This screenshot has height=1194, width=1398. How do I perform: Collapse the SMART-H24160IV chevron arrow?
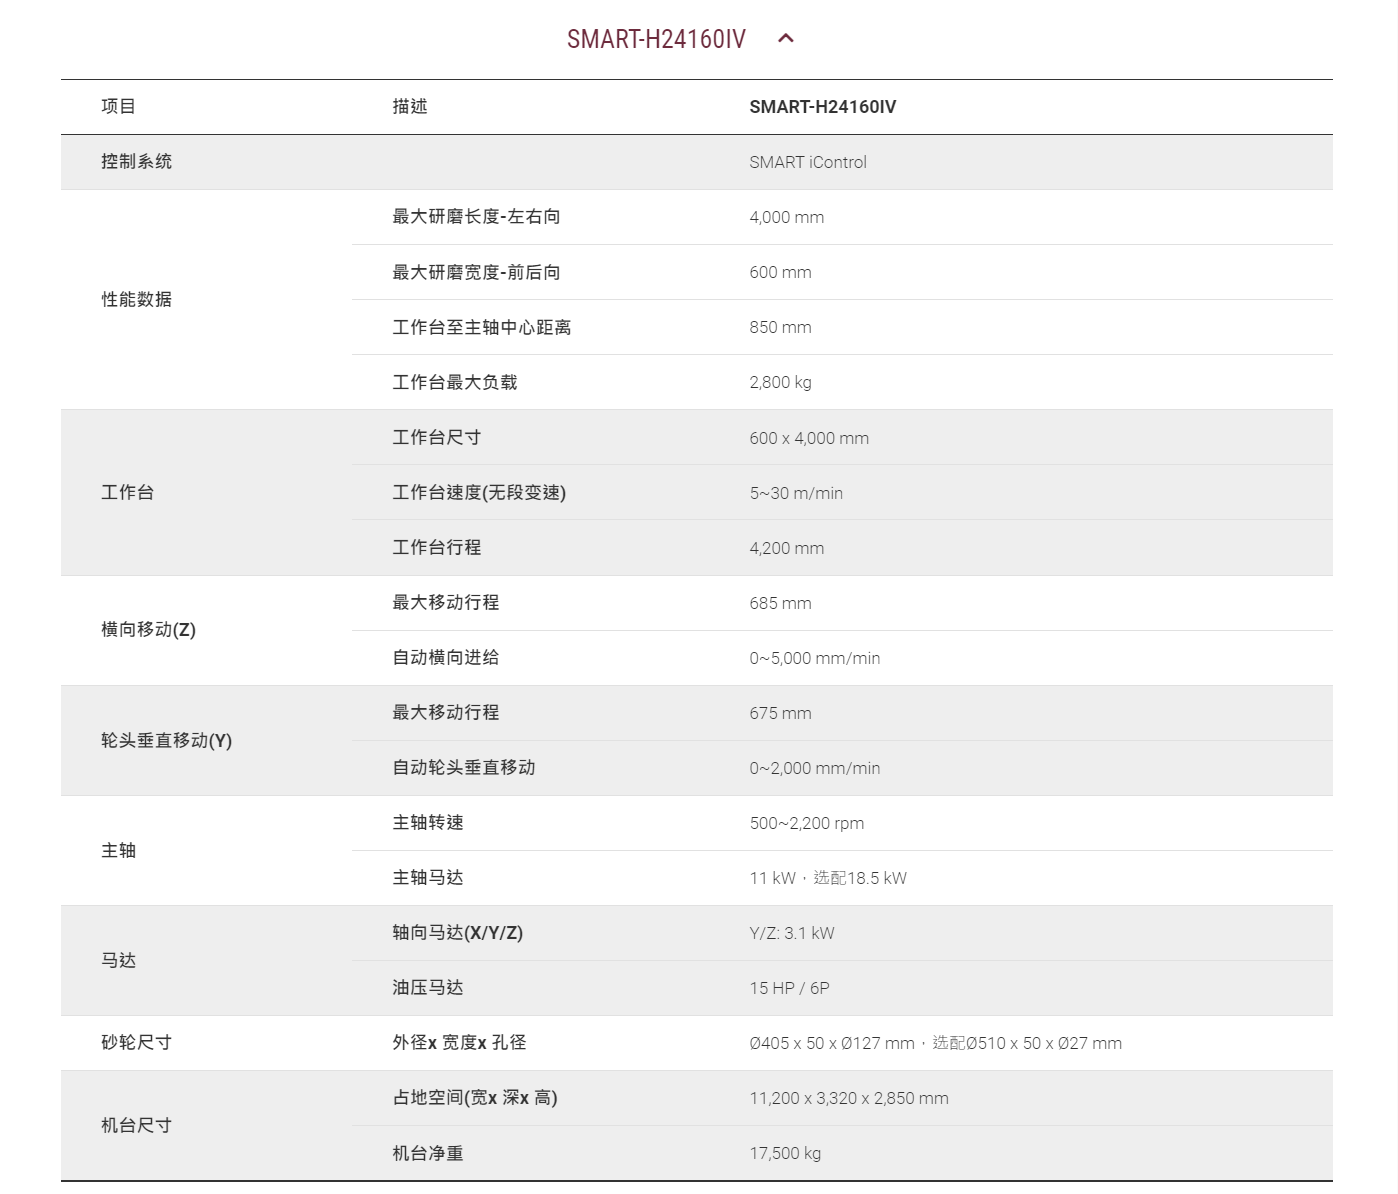[x=786, y=38]
